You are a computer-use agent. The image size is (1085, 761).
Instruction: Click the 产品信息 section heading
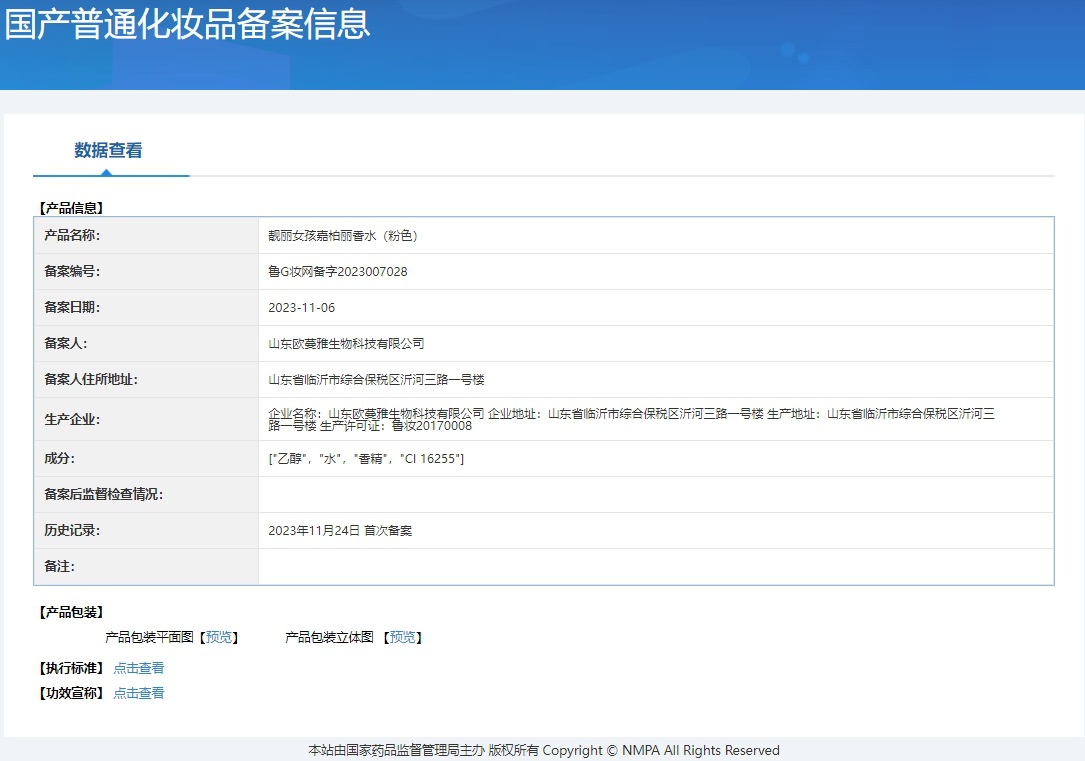point(71,208)
